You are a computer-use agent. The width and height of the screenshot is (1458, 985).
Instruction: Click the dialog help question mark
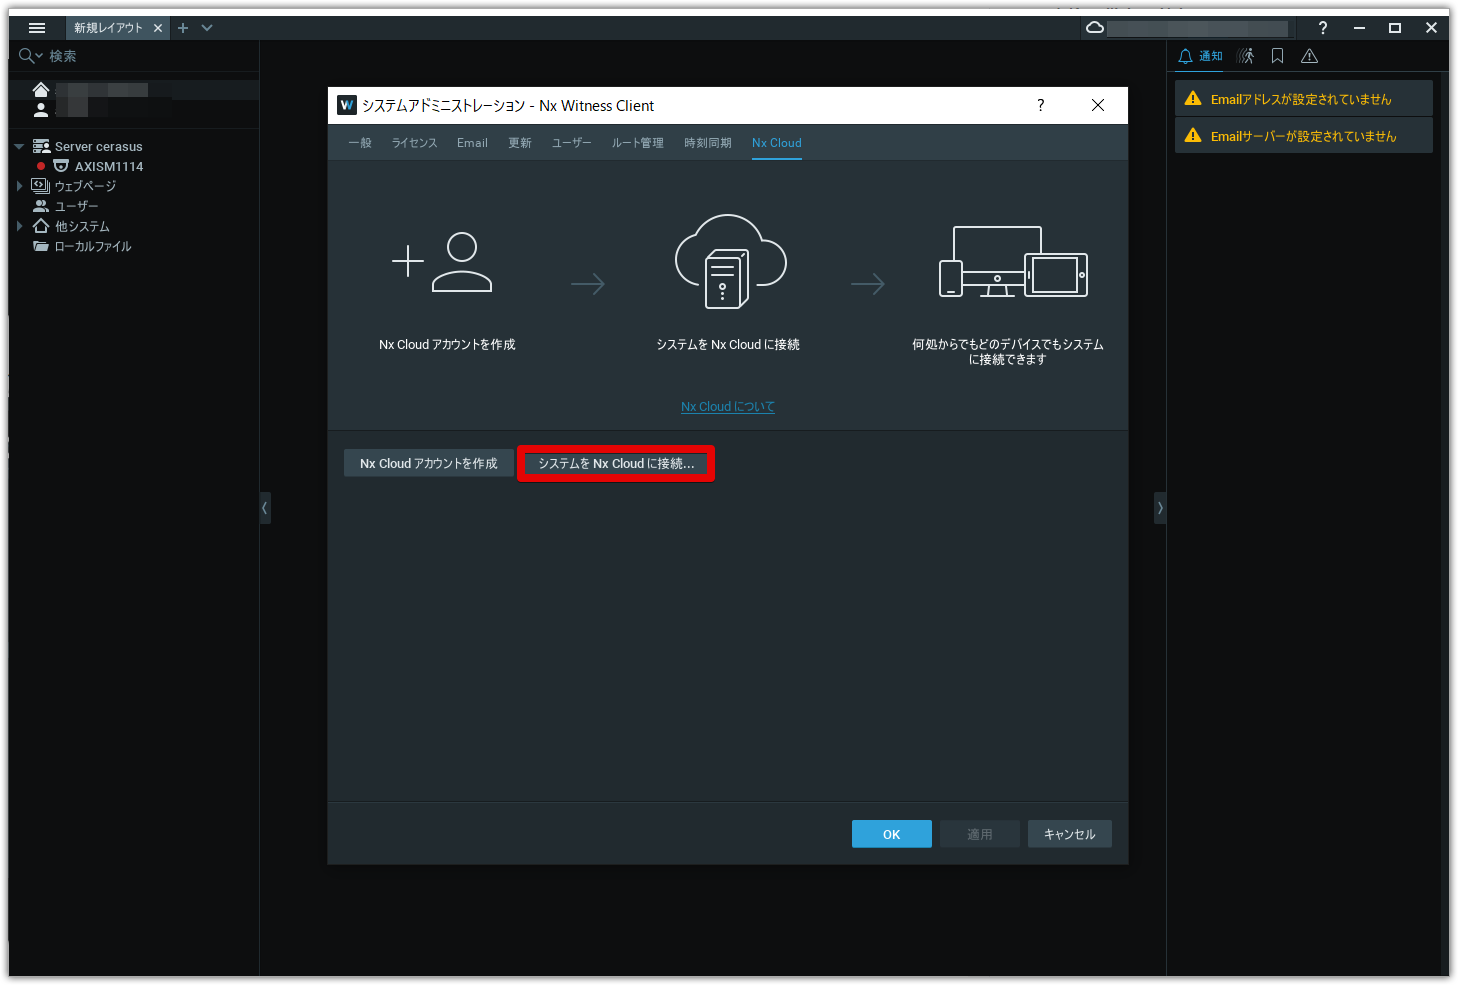[x=1040, y=105]
